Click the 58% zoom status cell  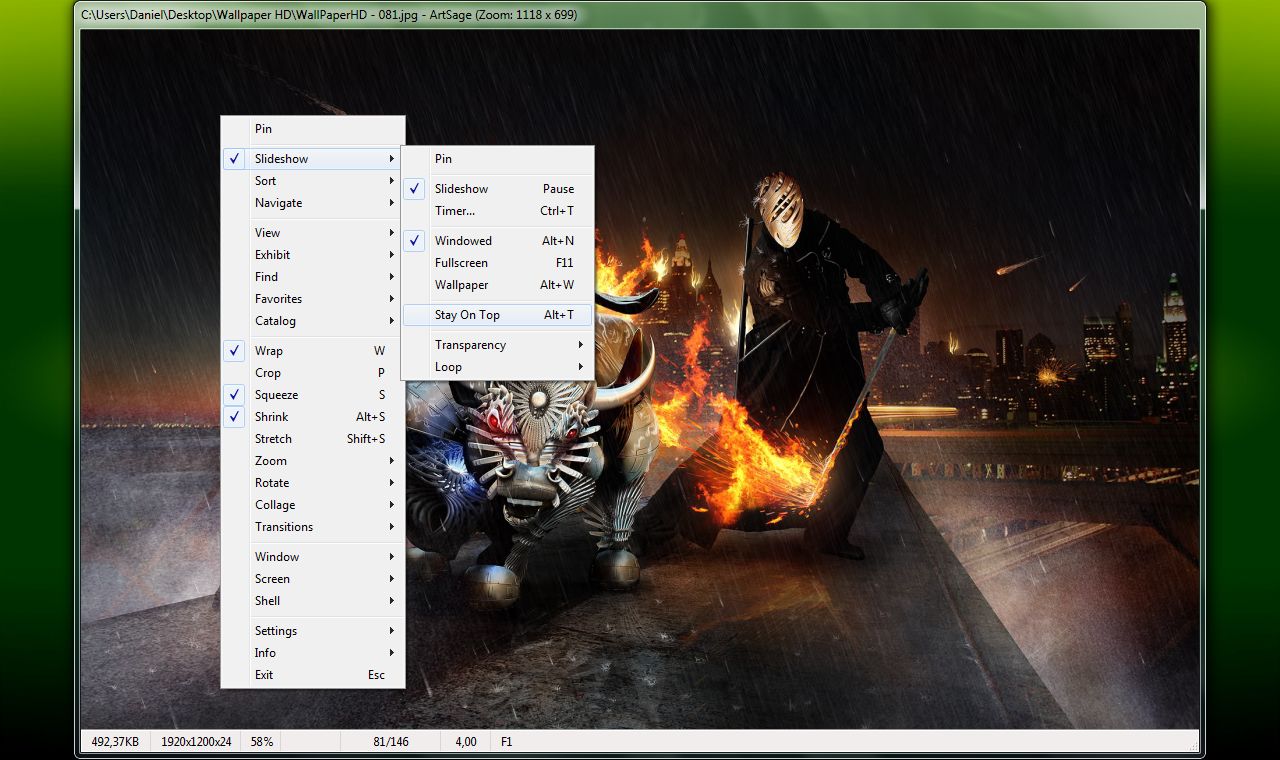262,742
